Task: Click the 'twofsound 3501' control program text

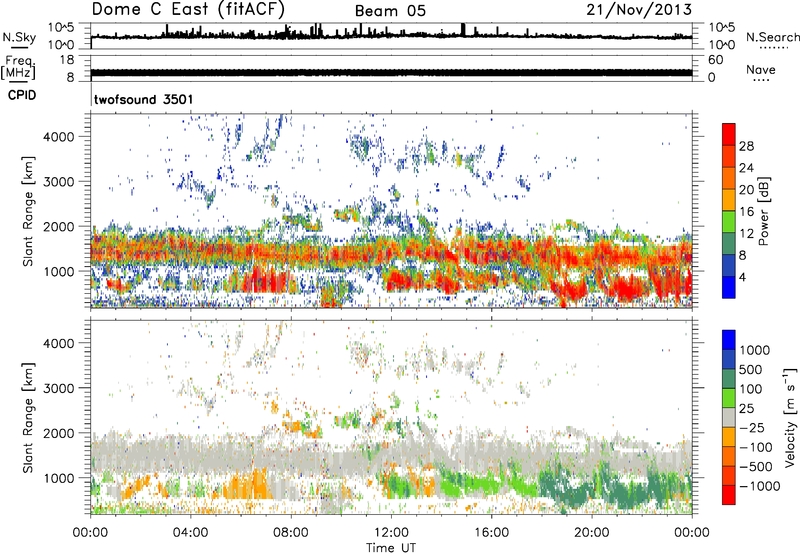Action: pos(144,99)
